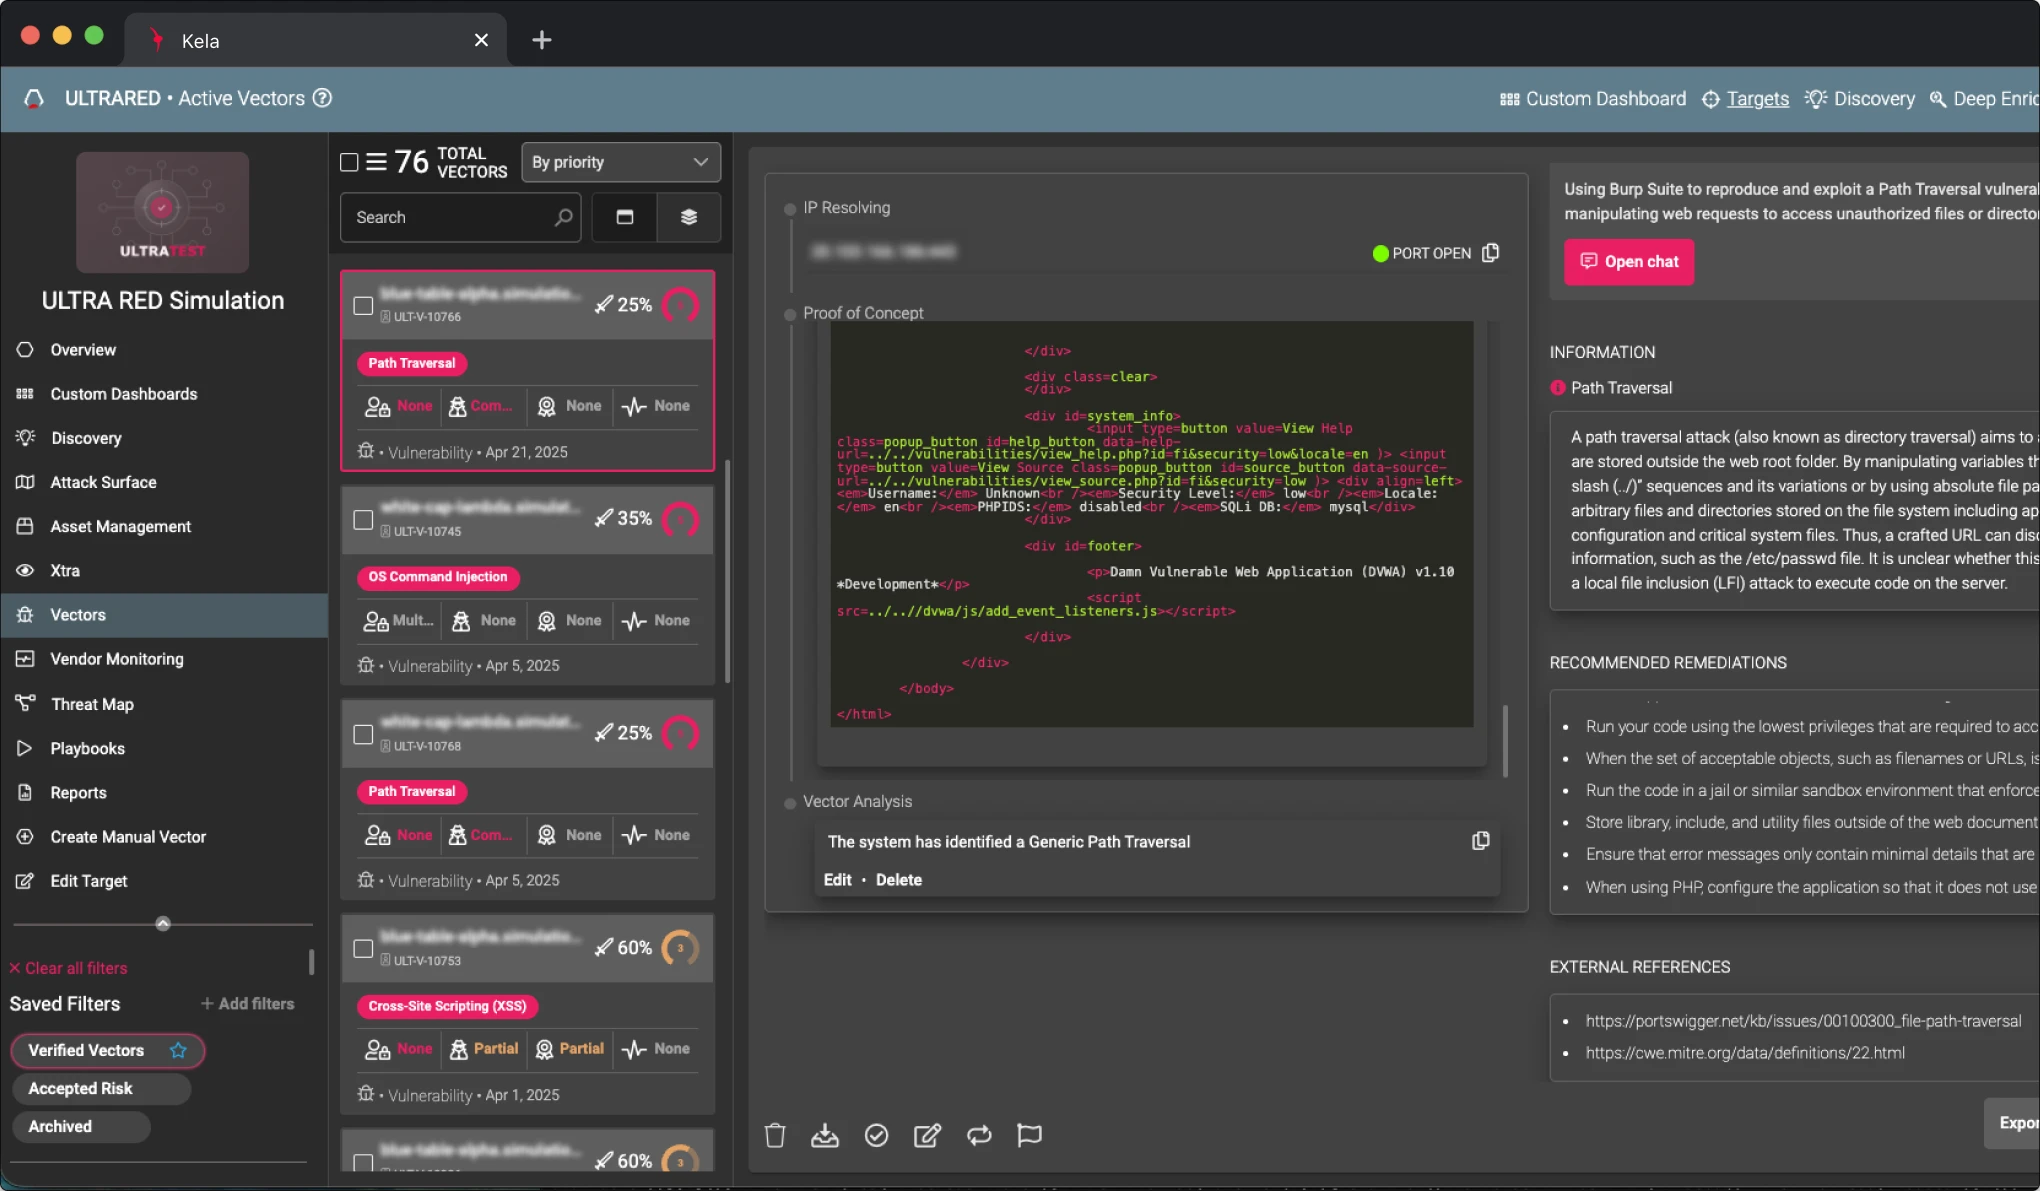Click Delete under Vector Analysis
The width and height of the screenshot is (2040, 1191).
(899, 880)
